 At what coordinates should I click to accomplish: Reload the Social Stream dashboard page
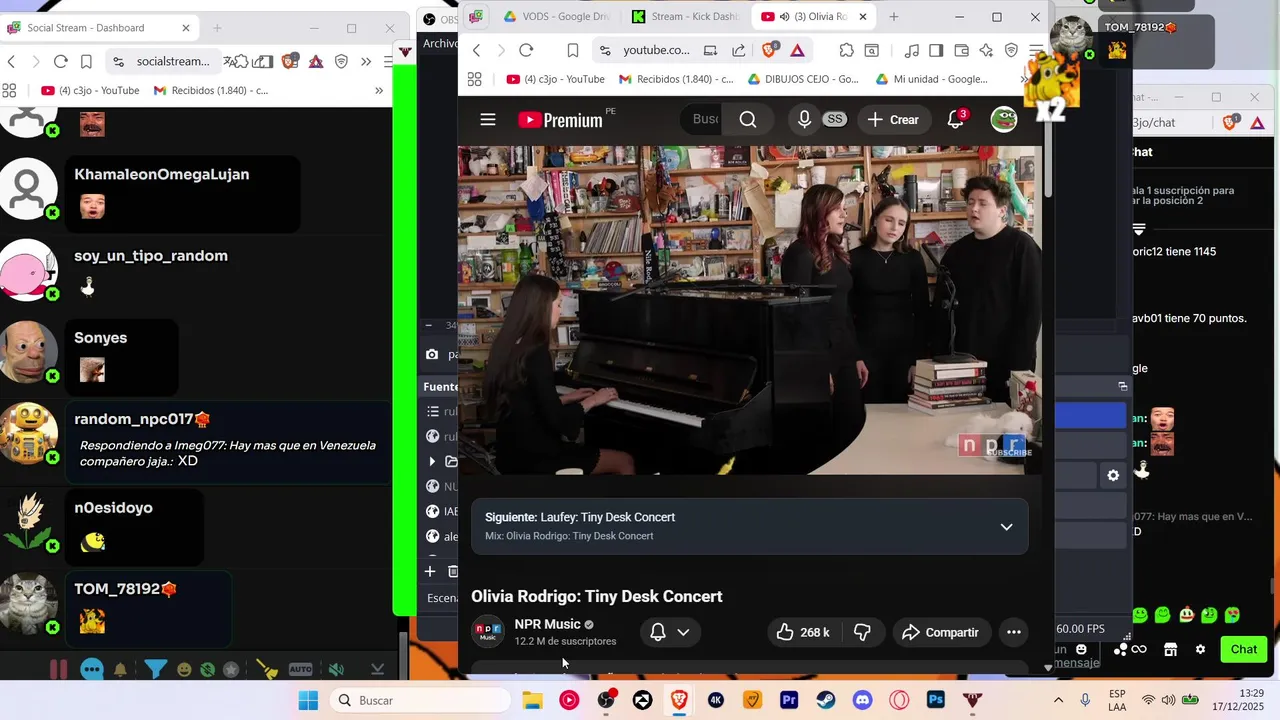pos(60,61)
